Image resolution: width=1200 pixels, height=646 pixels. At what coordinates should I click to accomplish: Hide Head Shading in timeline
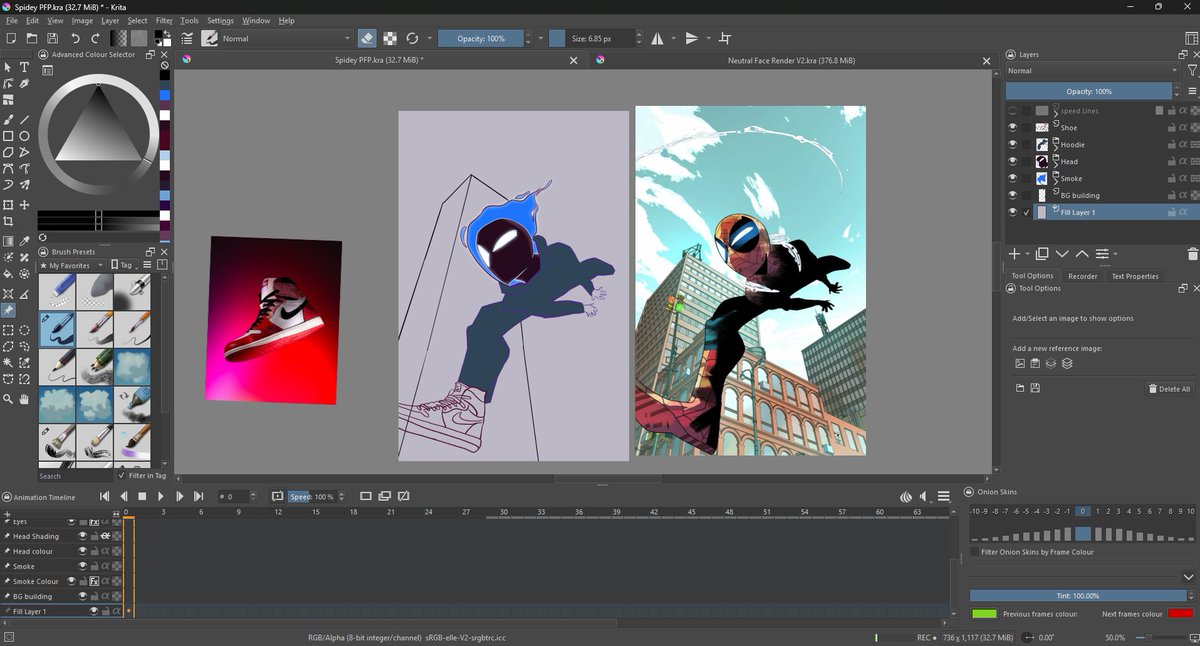point(83,536)
